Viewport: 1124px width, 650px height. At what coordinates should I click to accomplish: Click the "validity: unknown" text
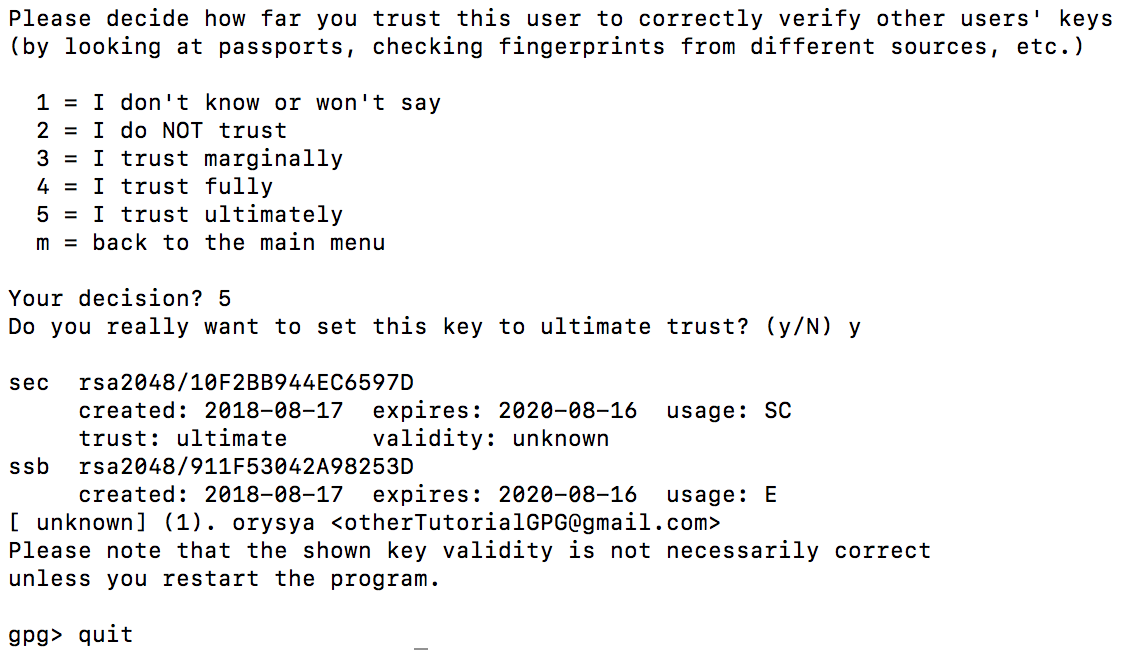pos(490,439)
